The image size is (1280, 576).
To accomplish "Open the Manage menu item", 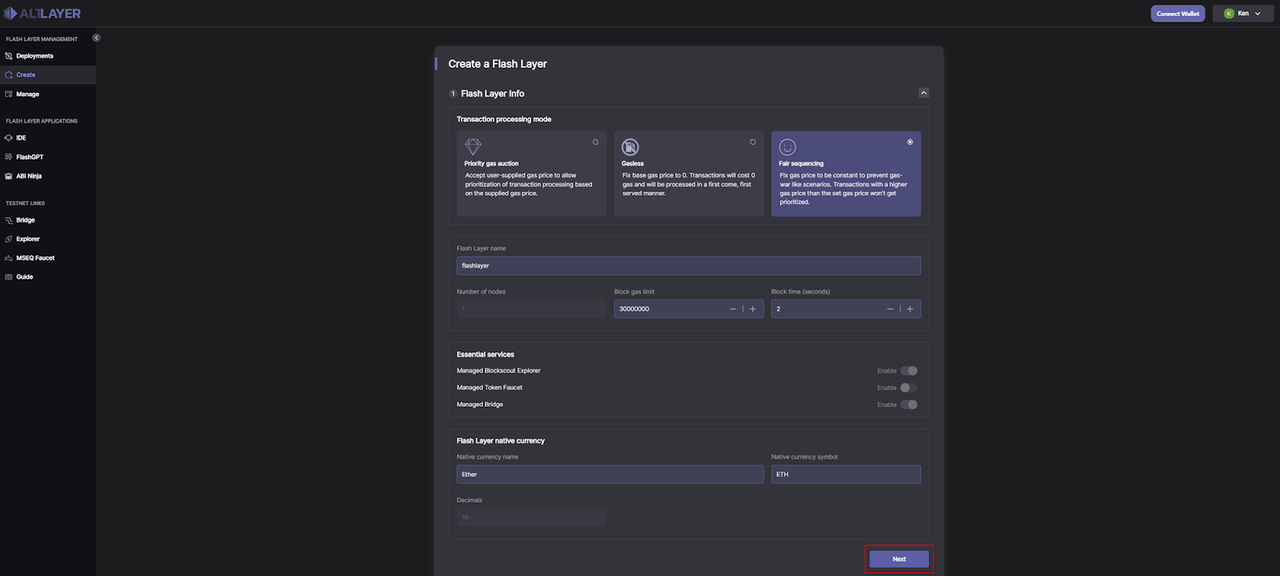I will tap(27, 94).
